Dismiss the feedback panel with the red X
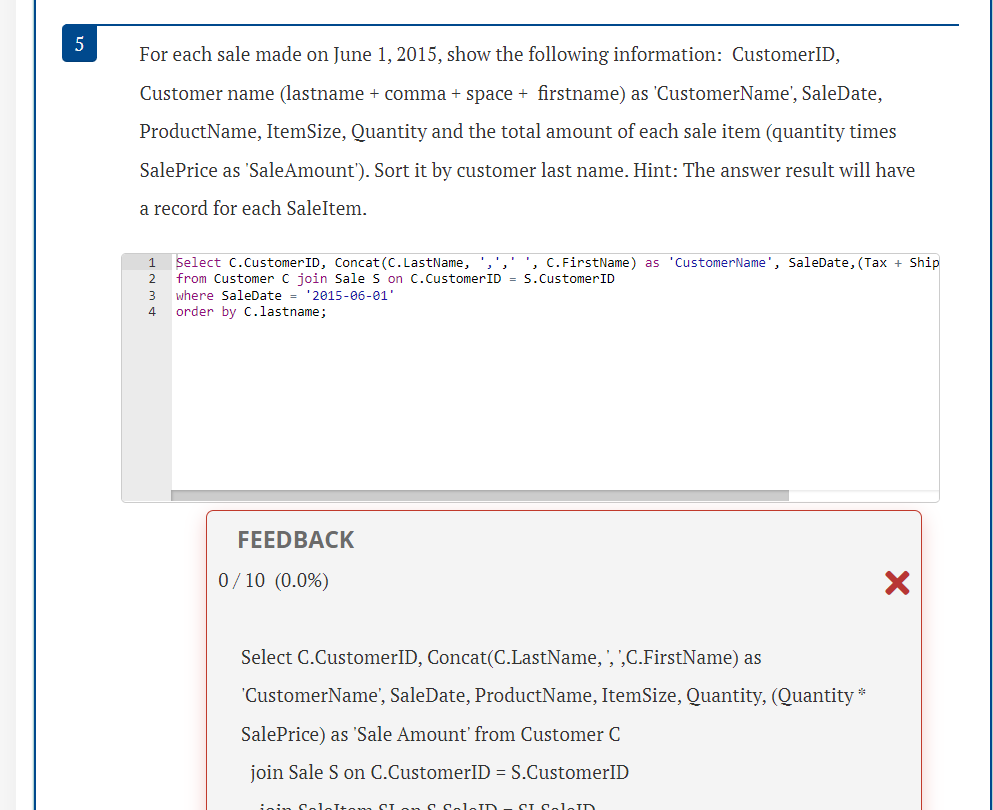This screenshot has height=810, width=993. pos(897,583)
